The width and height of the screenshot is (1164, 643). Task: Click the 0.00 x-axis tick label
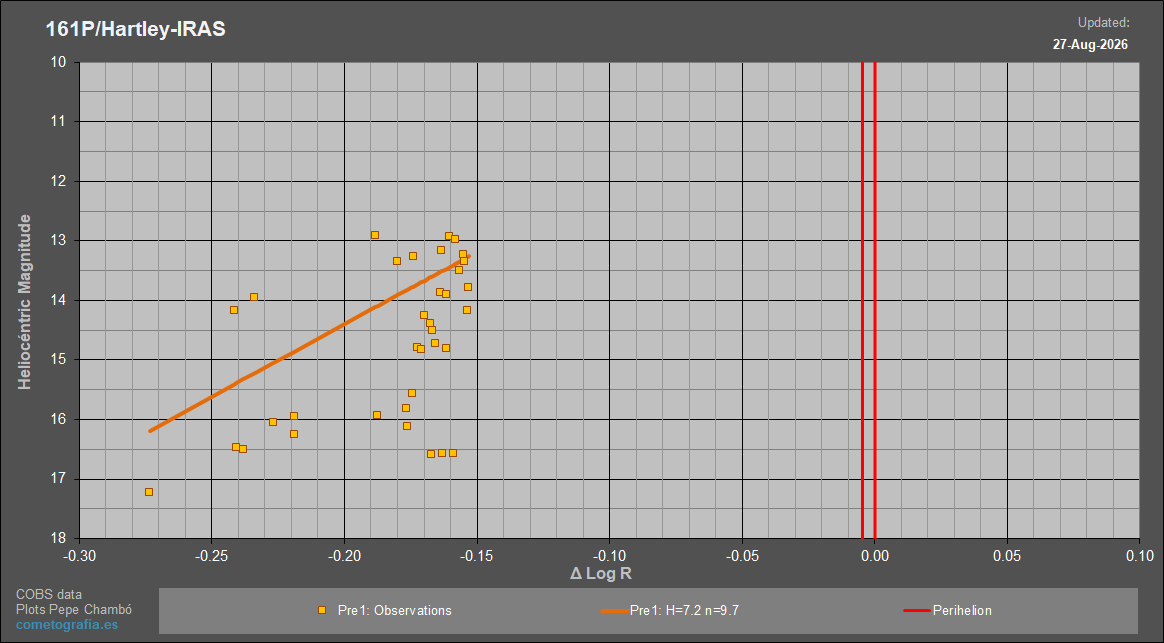tap(874, 555)
